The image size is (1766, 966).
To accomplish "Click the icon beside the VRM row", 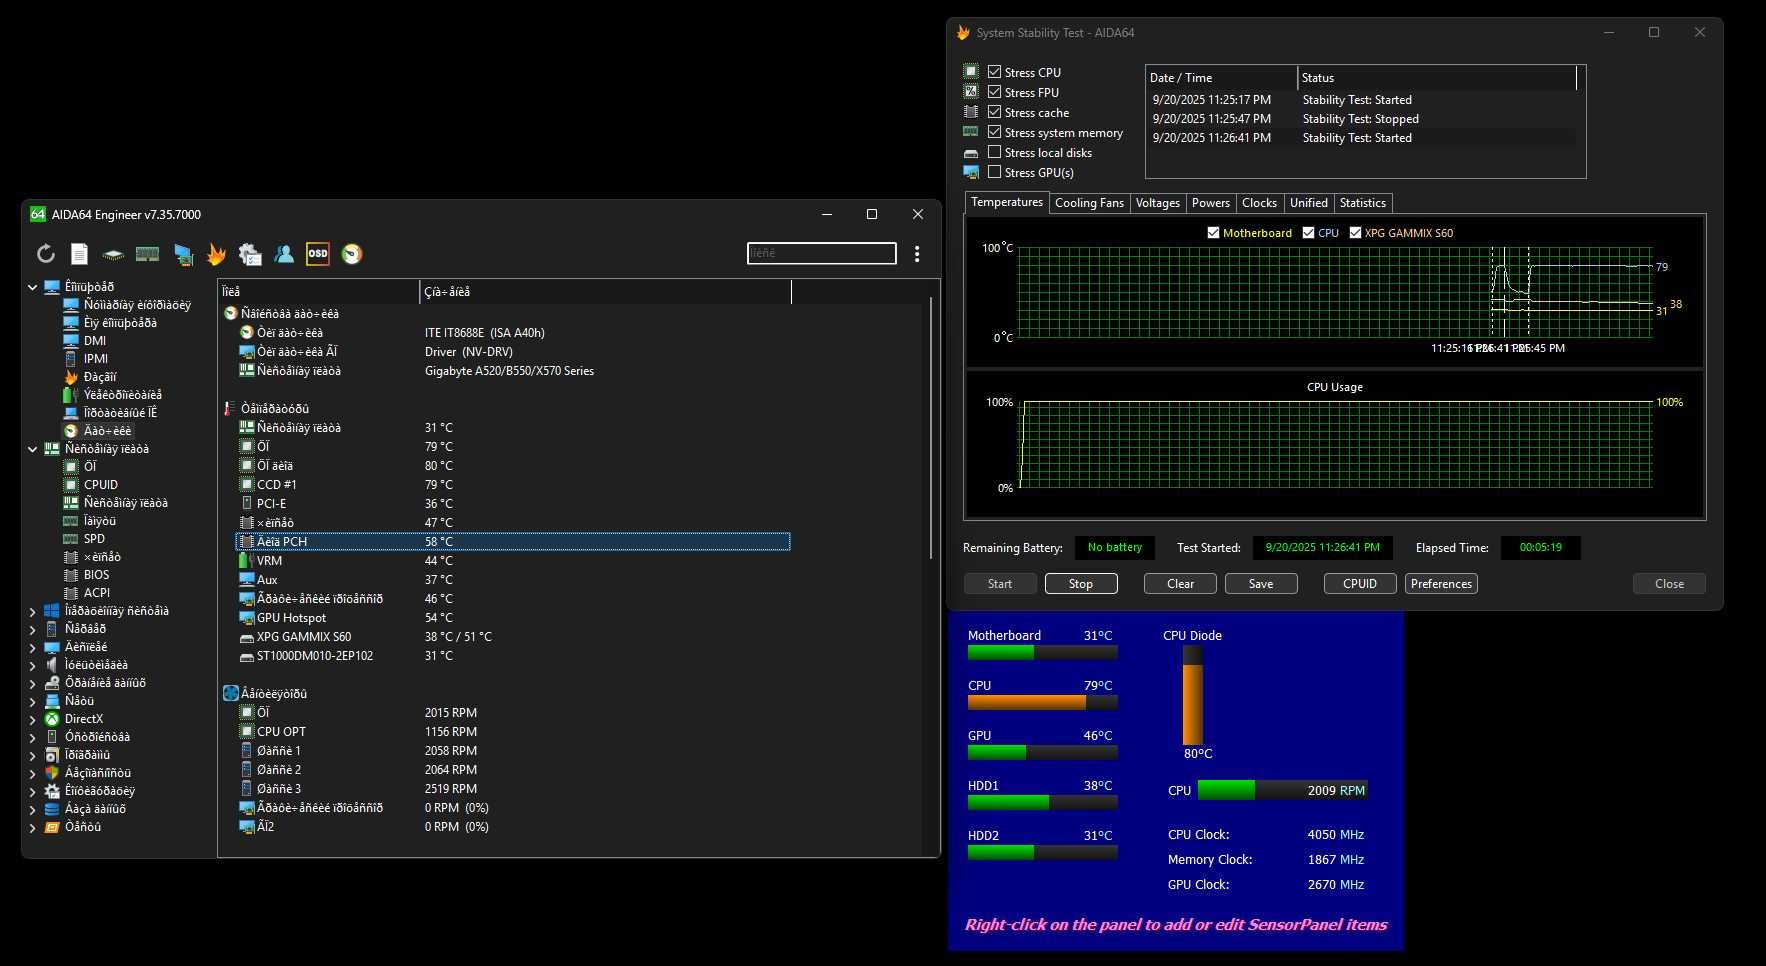I will click(246, 560).
